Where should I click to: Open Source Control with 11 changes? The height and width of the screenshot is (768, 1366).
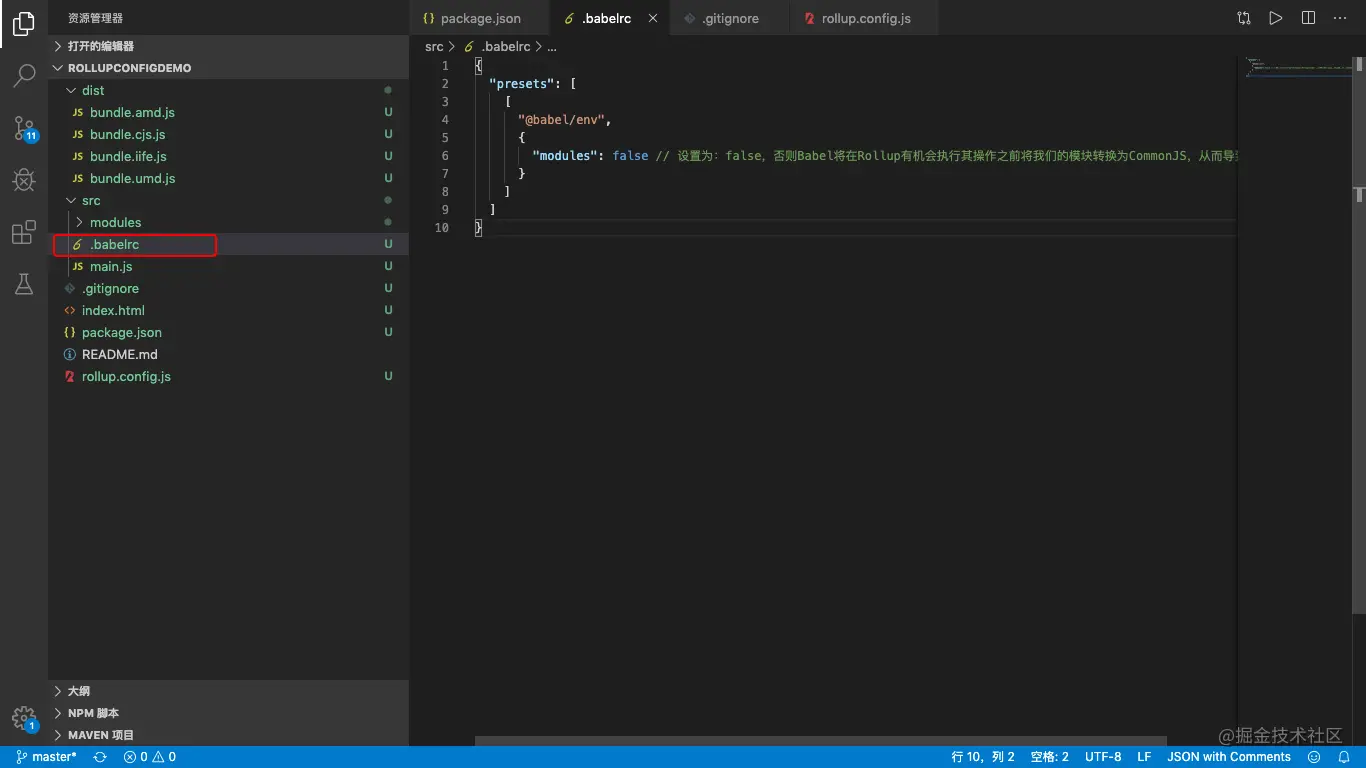click(x=24, y=128)
